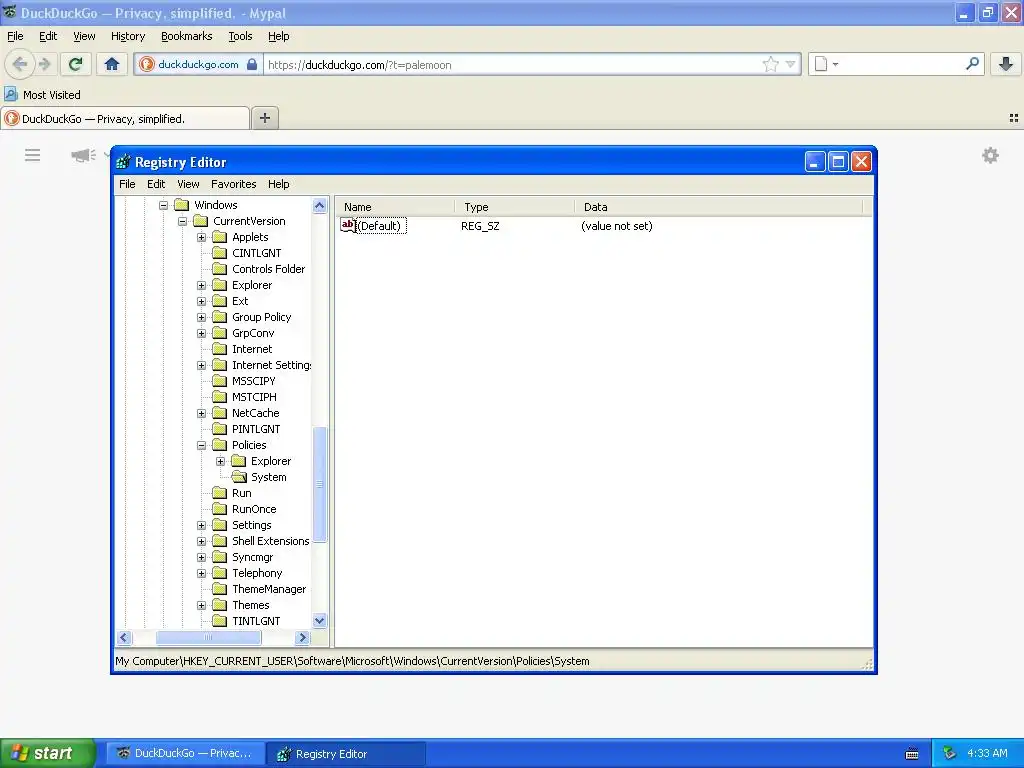
Task: Open the browser Bookmarks menu
Action: click(187, 36)
